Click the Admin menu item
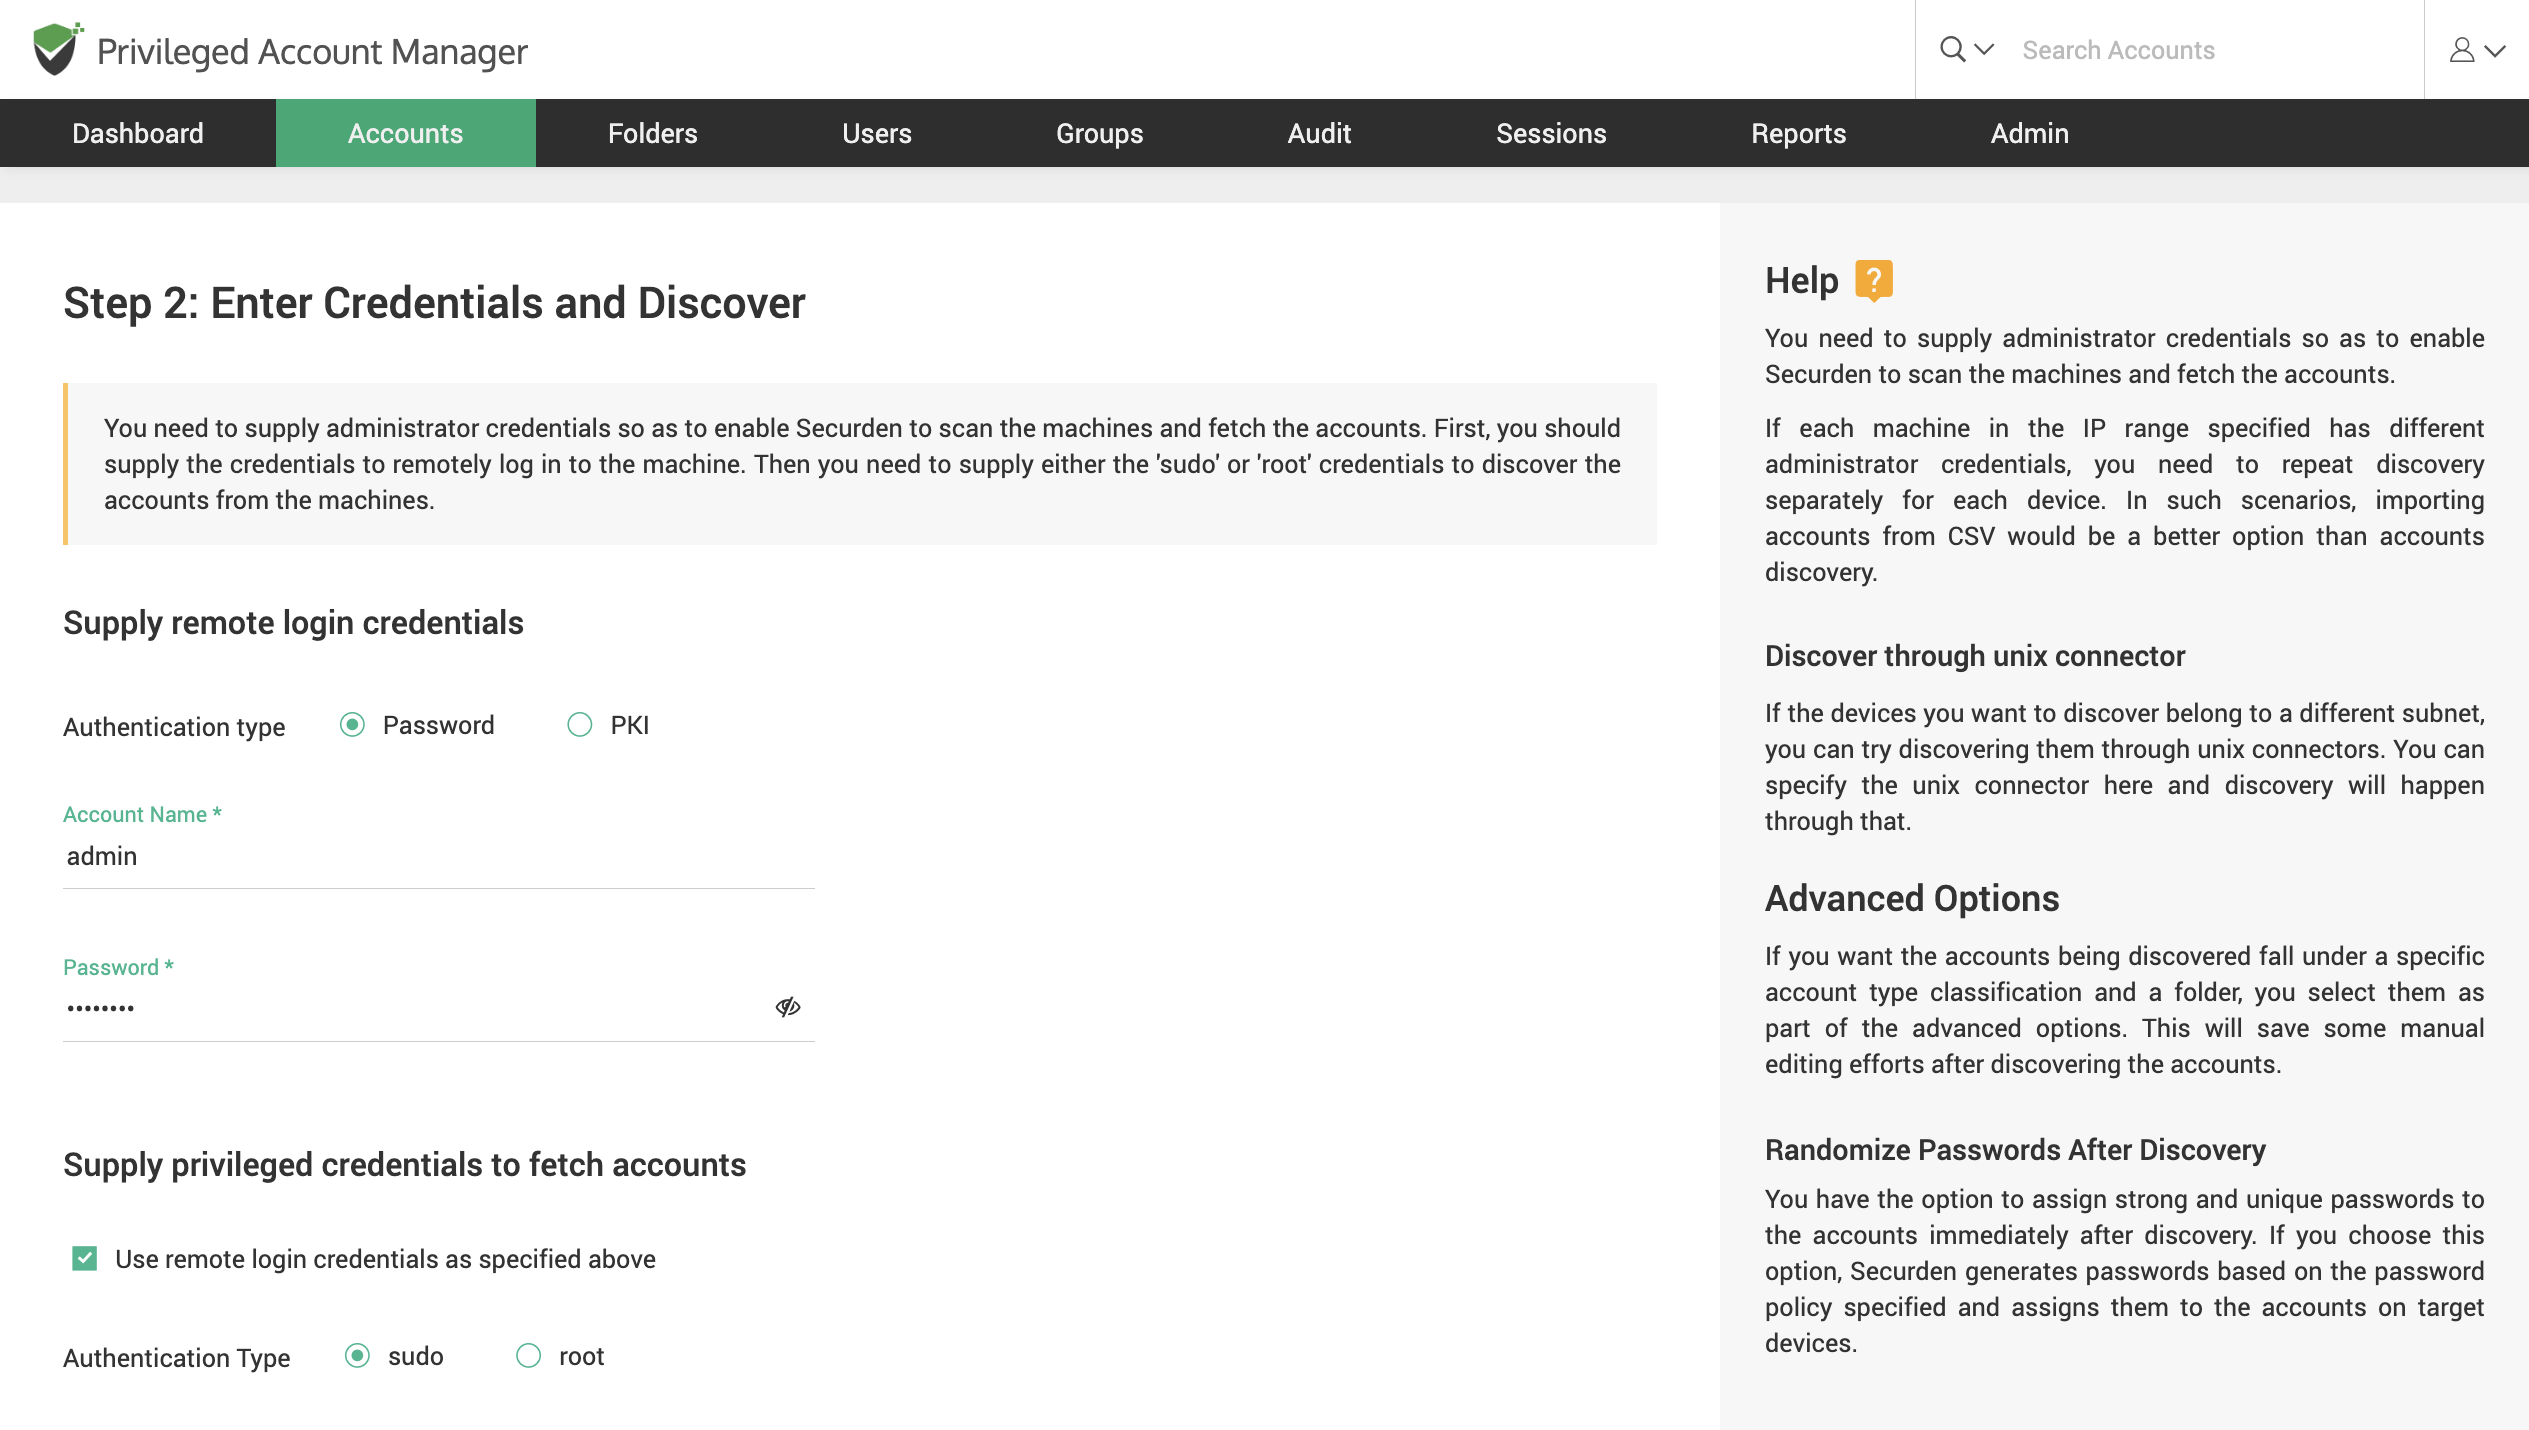 (2029, 132)
